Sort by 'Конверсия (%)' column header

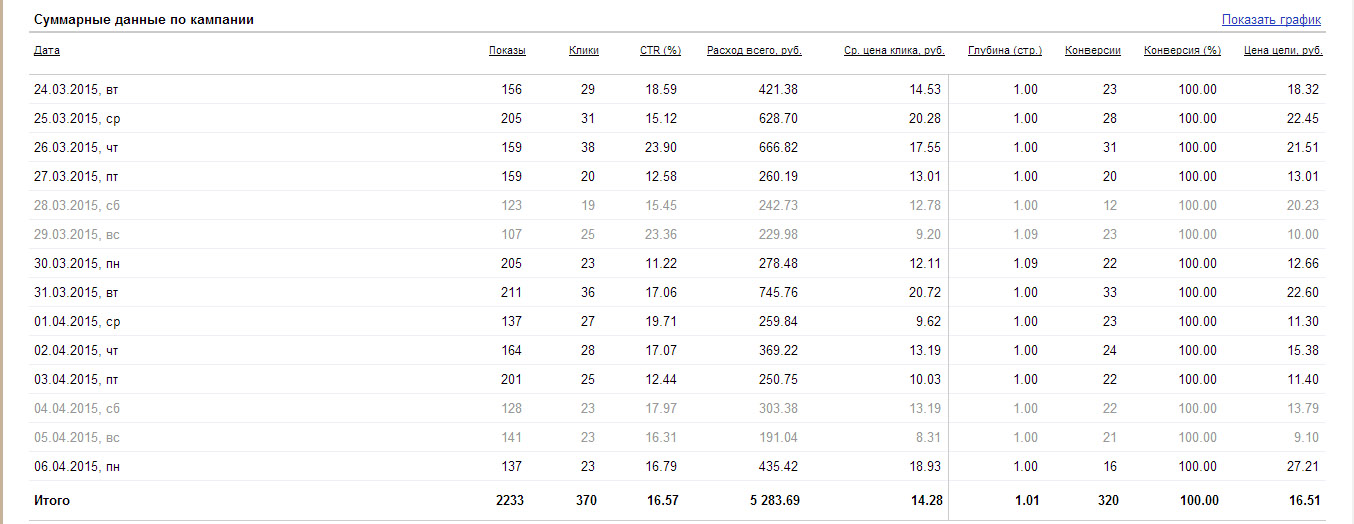[1183, 50]
